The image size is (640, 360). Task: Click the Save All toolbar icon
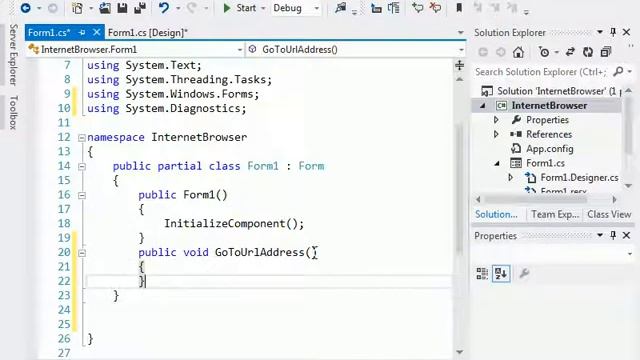(140, 8)
